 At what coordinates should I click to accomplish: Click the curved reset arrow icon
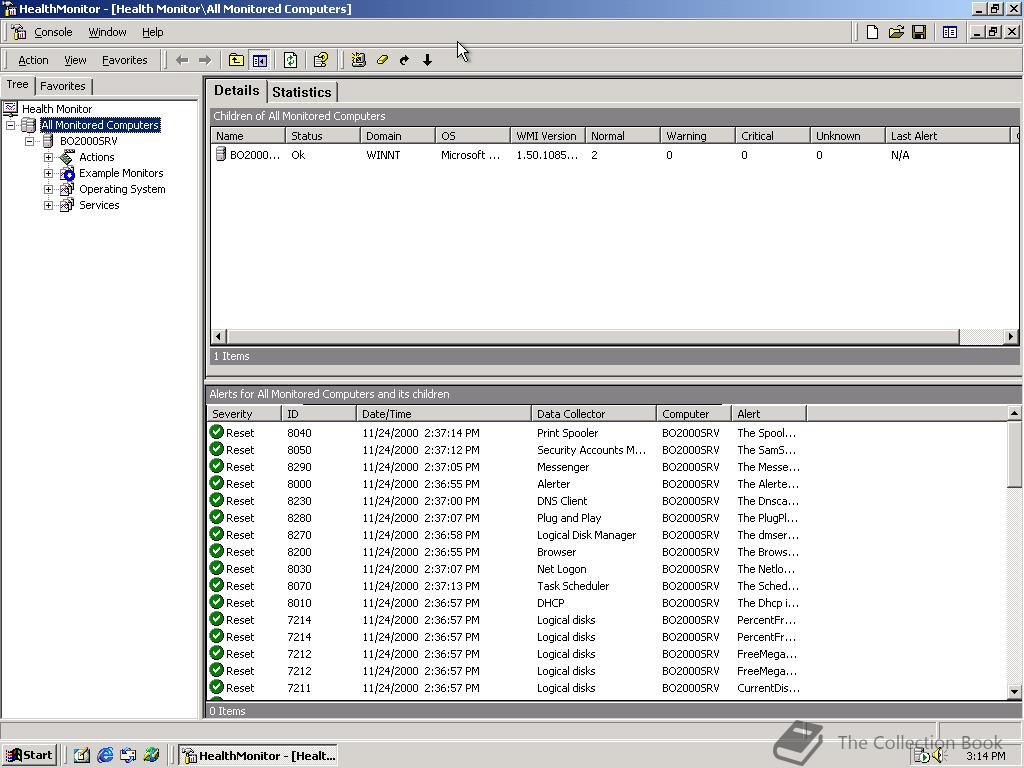pos(404,60)
